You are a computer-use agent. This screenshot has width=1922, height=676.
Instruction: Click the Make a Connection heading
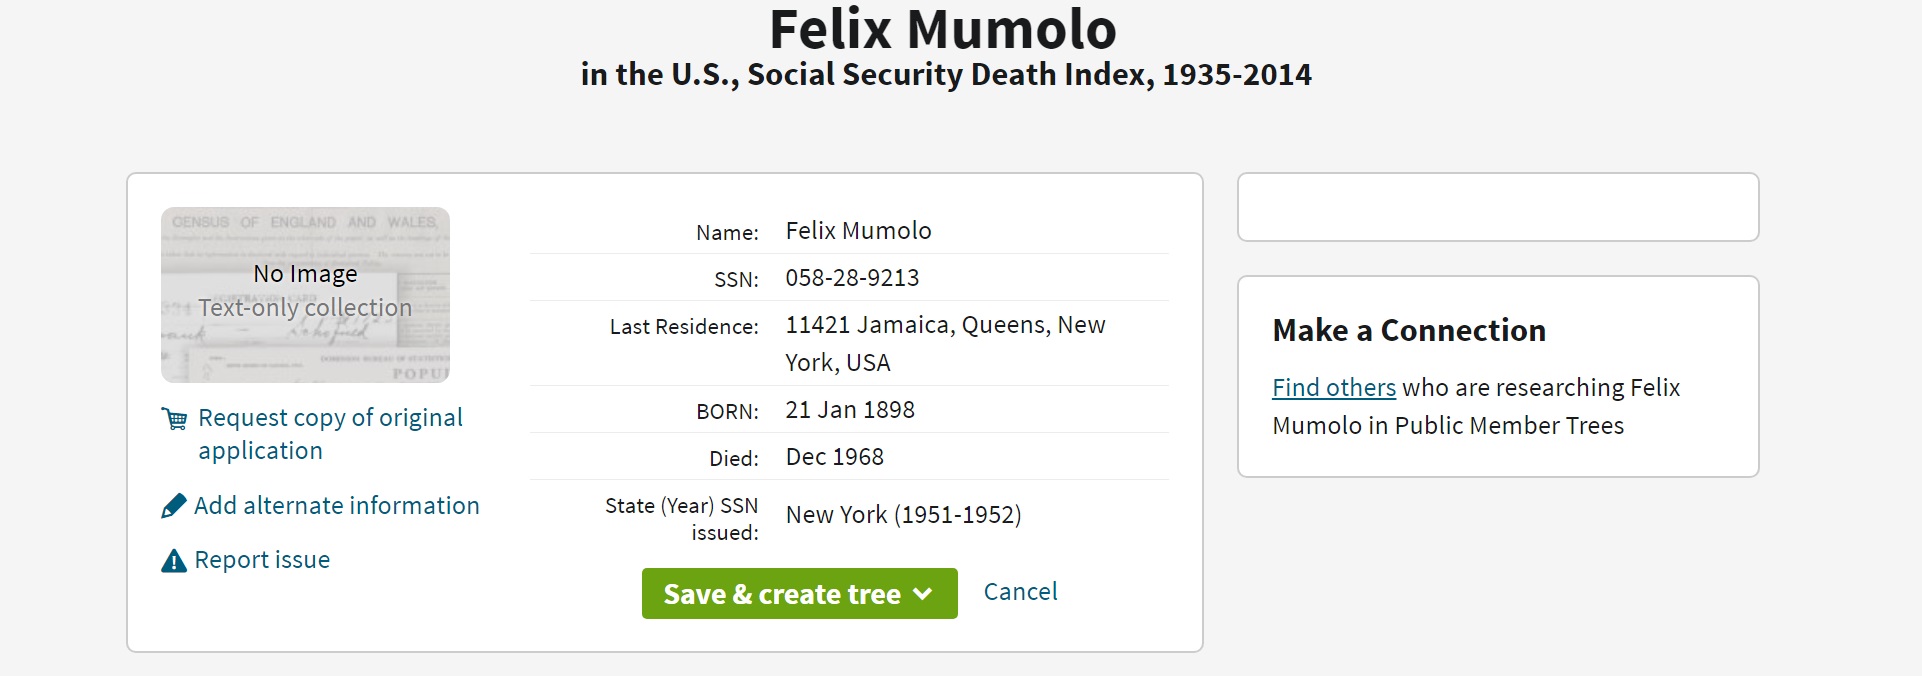(x=1409, y=331)
